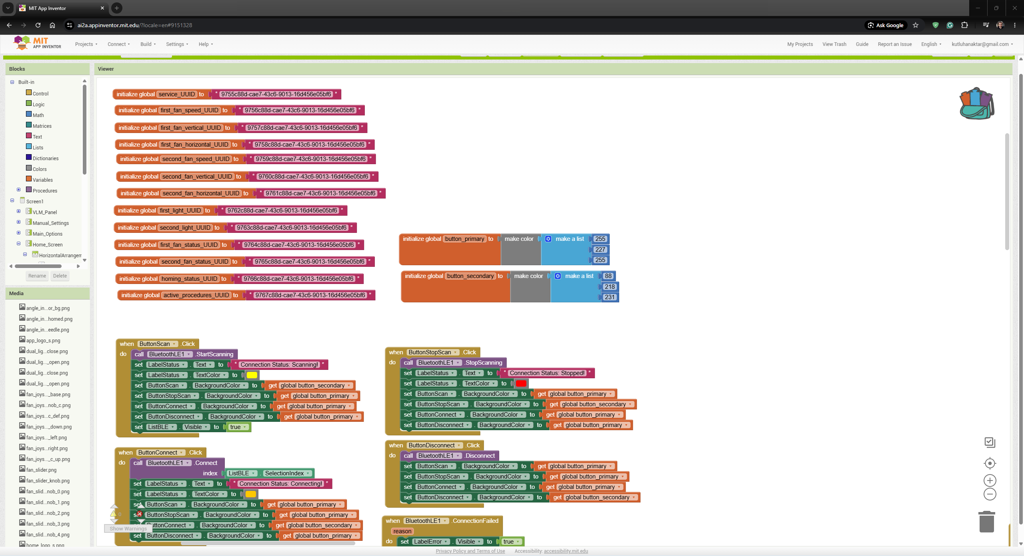Open the Settings menu
The image size is (1024, 556).
[x=176, y=44]
